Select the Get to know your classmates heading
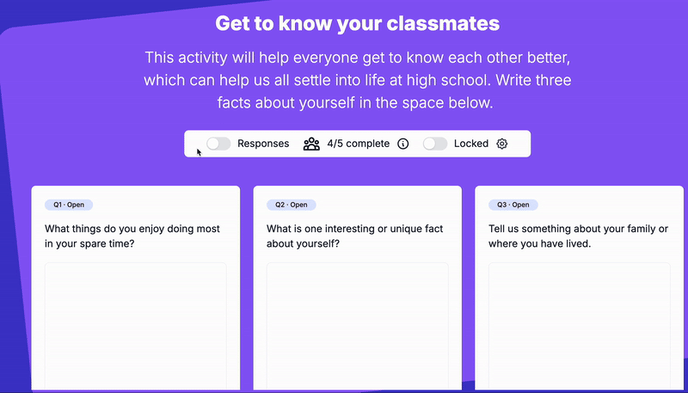 click(x=358, y=24)
